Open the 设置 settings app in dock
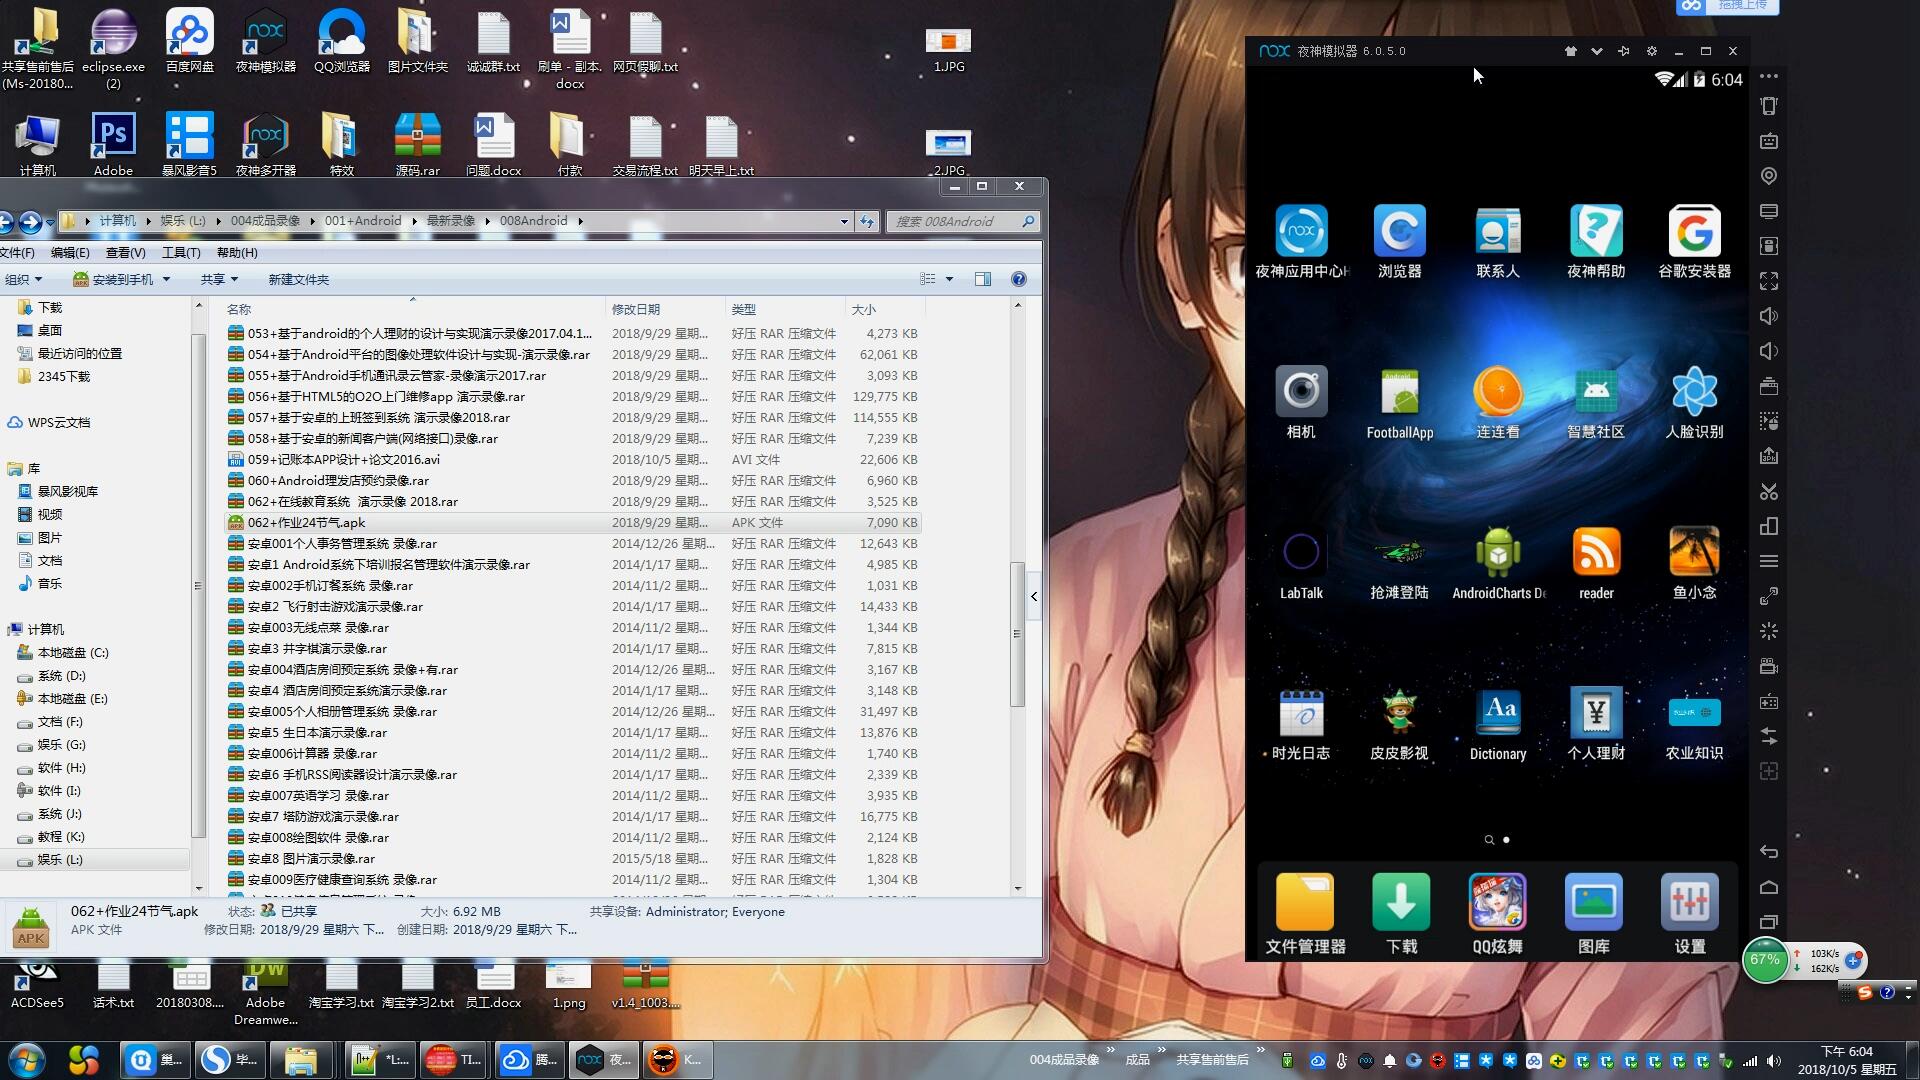This screenshot has width=1920, height=1080. point(1689,914)
